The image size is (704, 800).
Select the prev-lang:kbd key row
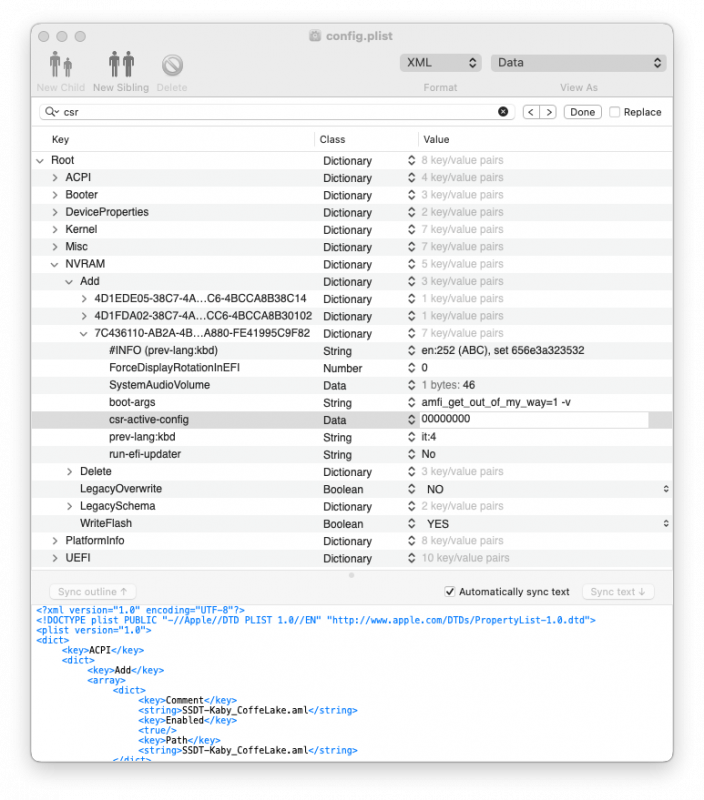coord(142,437)
